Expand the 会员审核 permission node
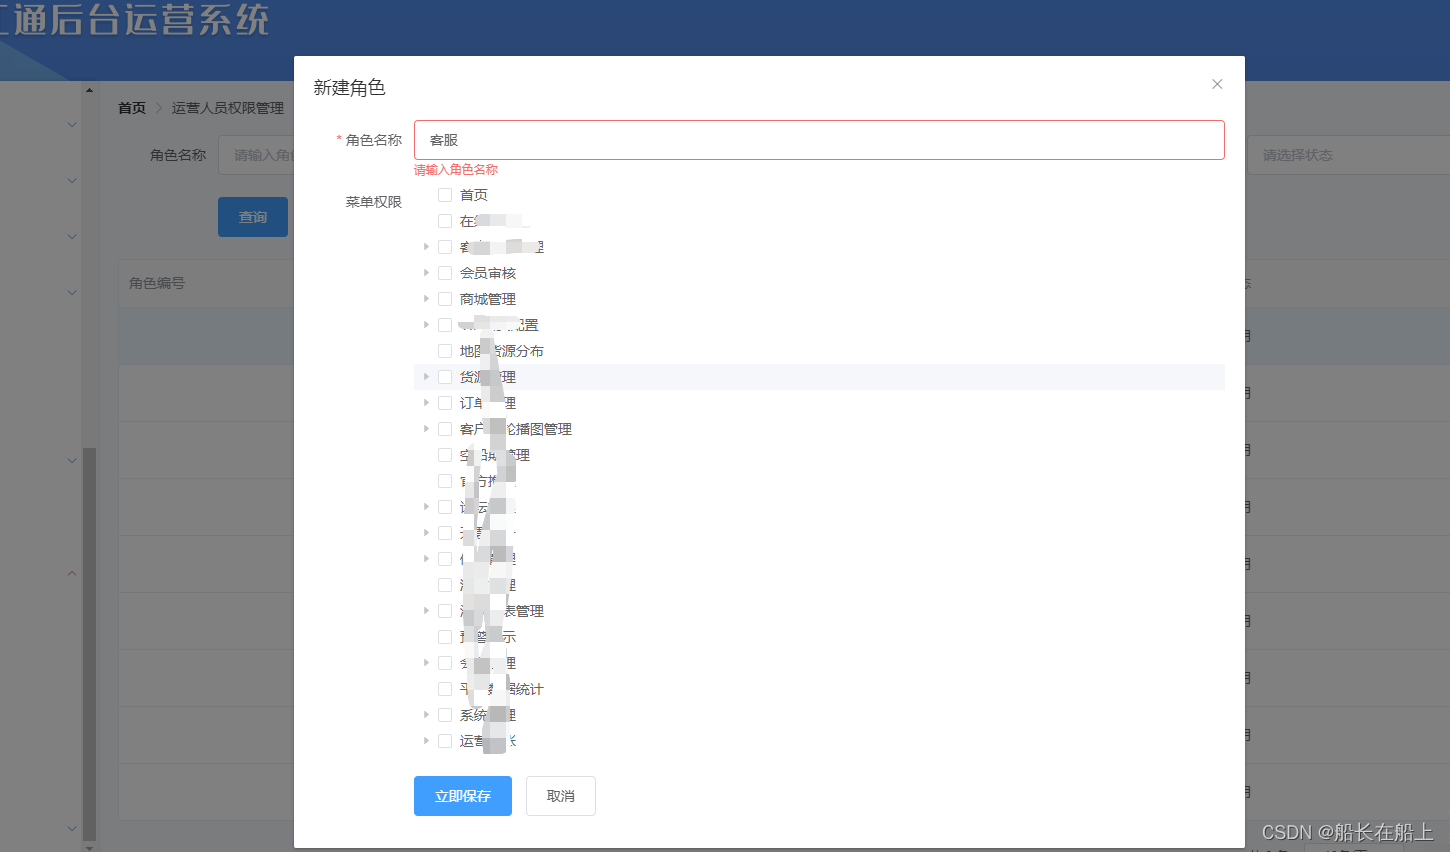This screenshot has width=1450, height=852. tap(427, 273)
